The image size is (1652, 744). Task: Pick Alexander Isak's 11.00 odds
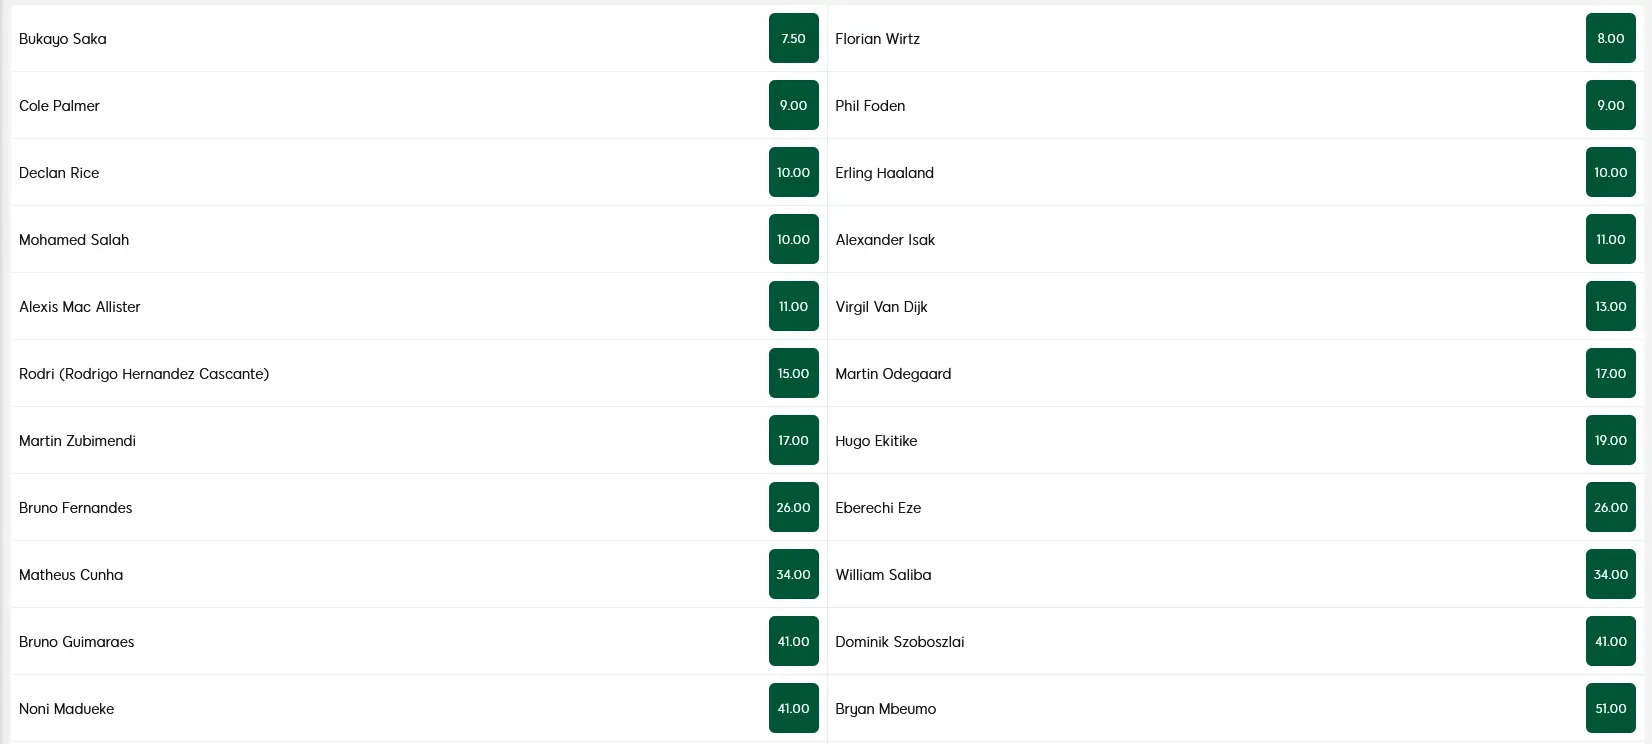pyautogui.click(x=1610, y=239)
